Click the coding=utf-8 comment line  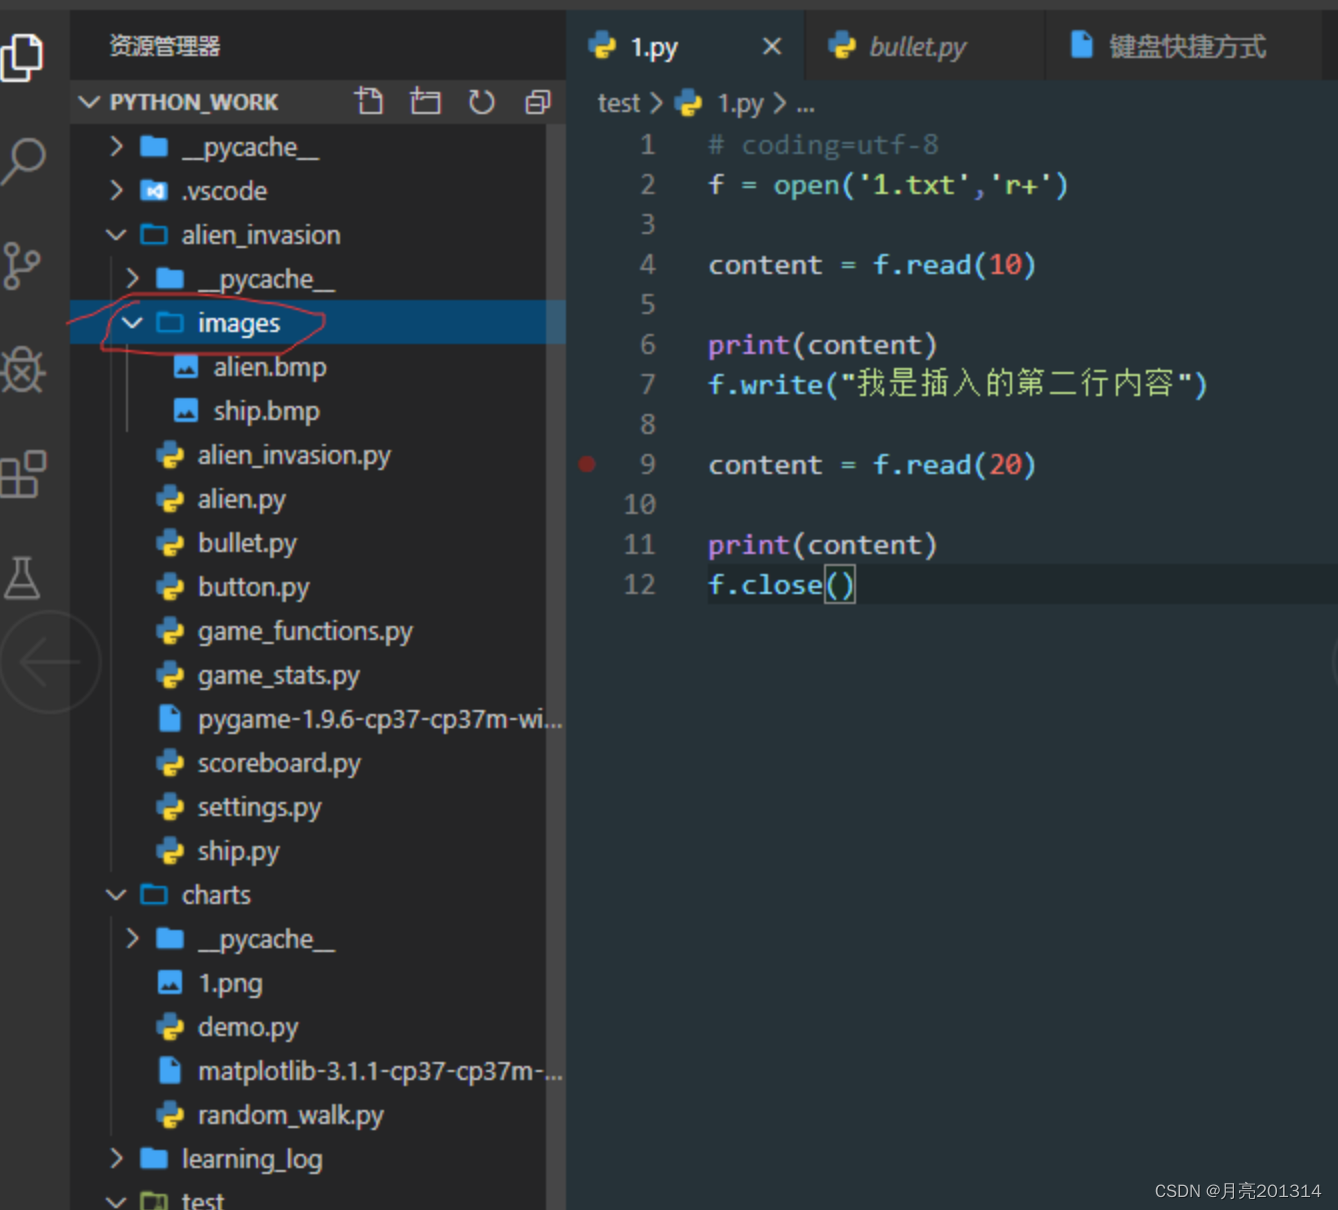(823, 145)
